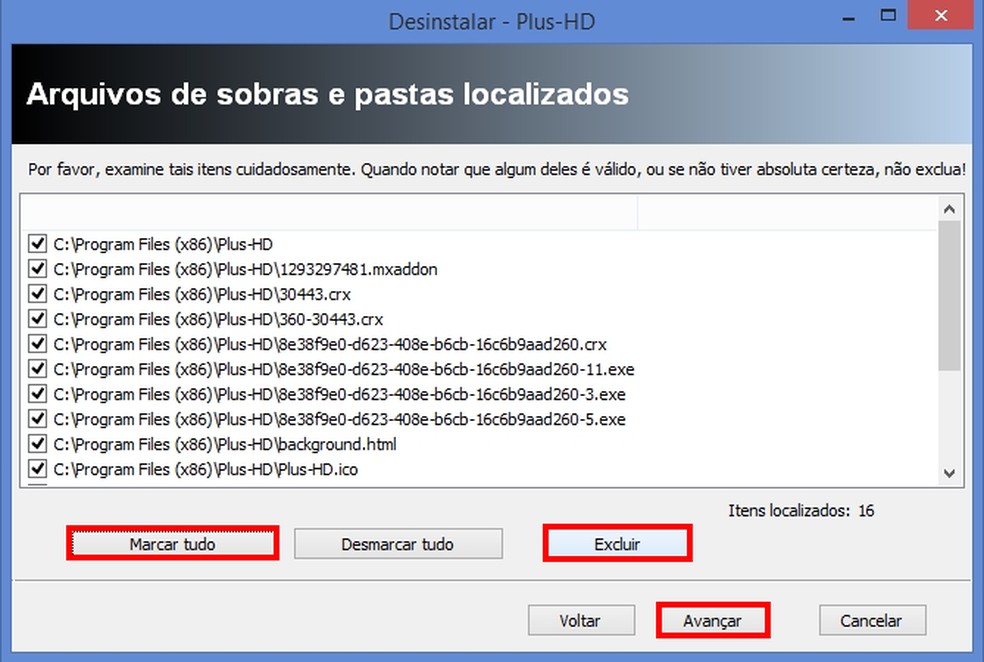Click the vertical scrollbar thumb
The height and width of the screenshot is (662, 984).
click(949, 295)
